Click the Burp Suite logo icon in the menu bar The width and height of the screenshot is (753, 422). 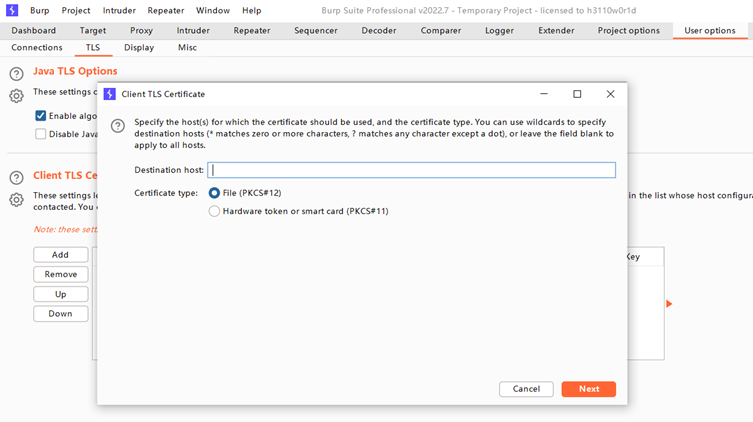12,10
